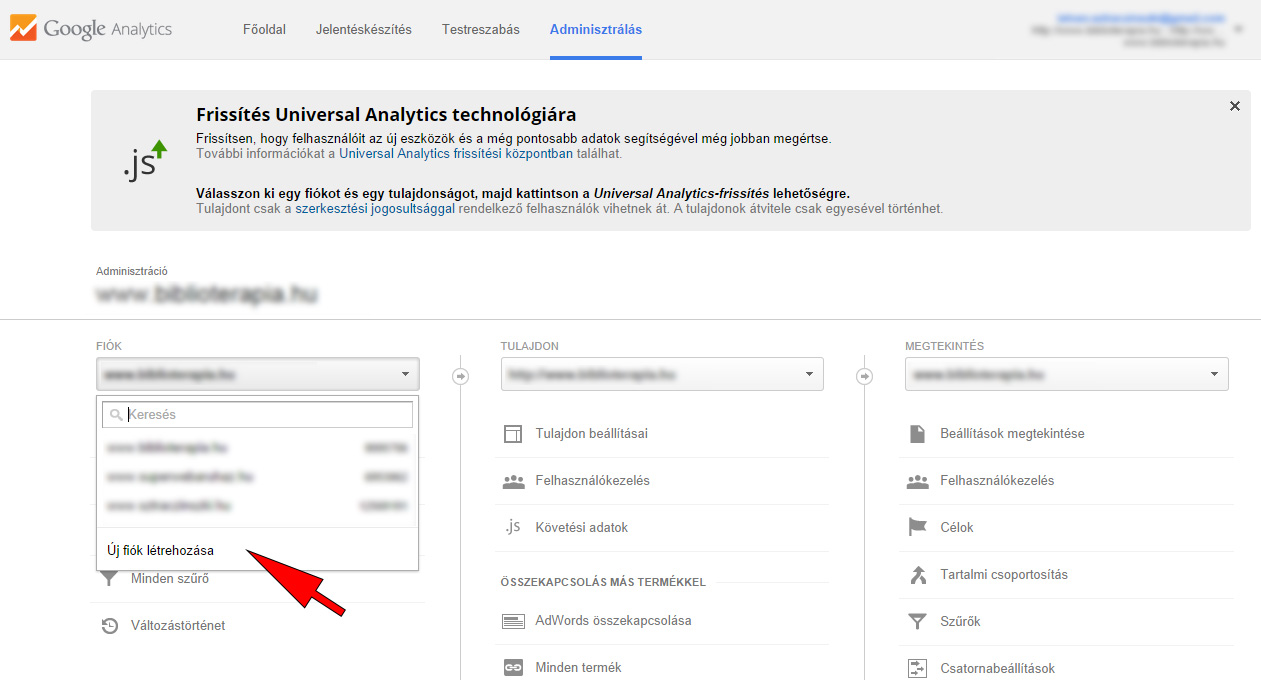Click the flag icon beside Célok
Viewport: 1261px width, 680px height.
(x=917, y=527)
